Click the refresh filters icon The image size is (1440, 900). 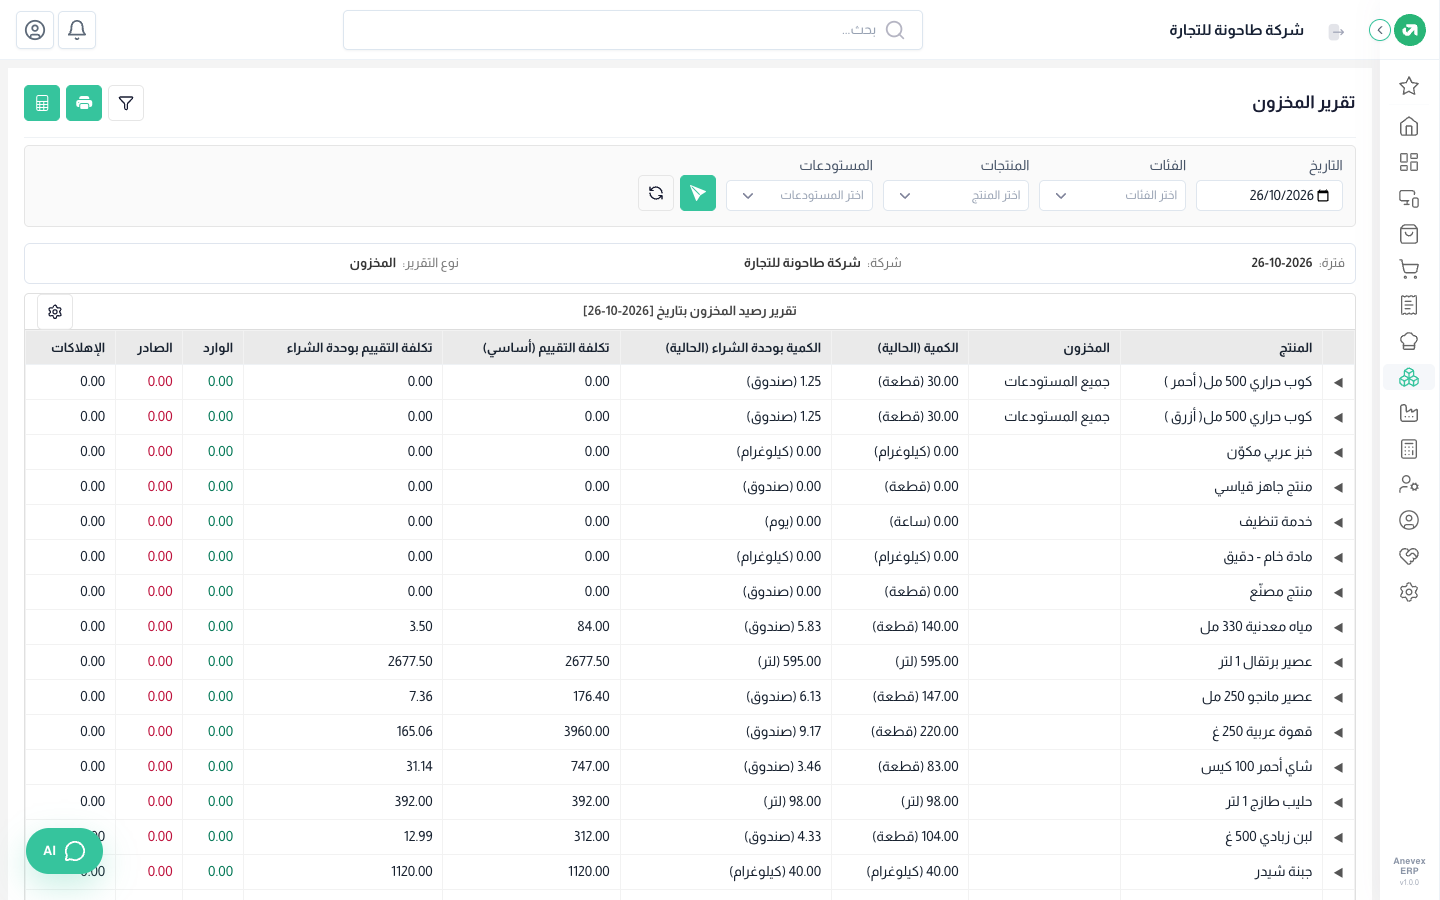(656, 193)
